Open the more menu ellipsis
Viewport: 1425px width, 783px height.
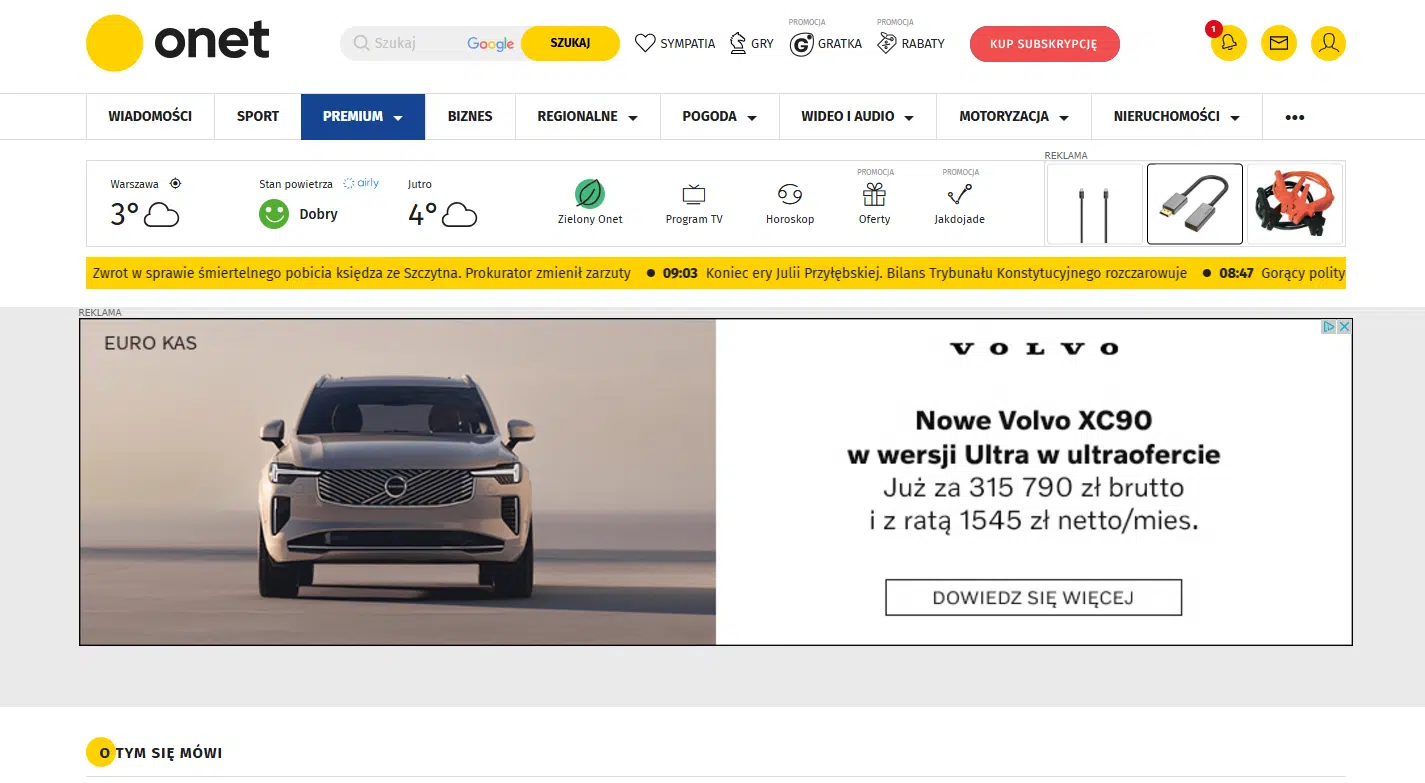coord(1295,117)
